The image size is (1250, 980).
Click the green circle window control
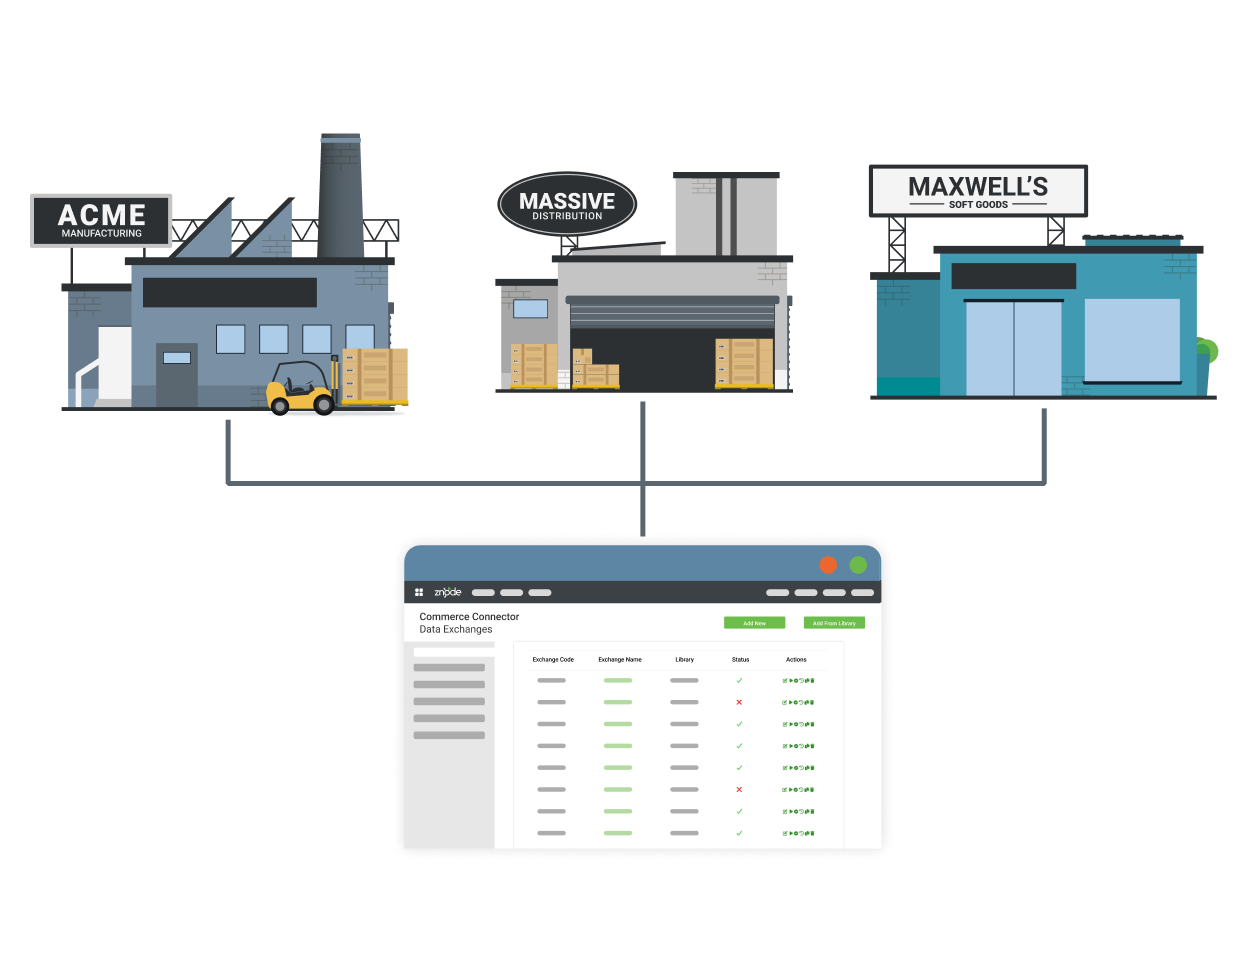point(858,565)
